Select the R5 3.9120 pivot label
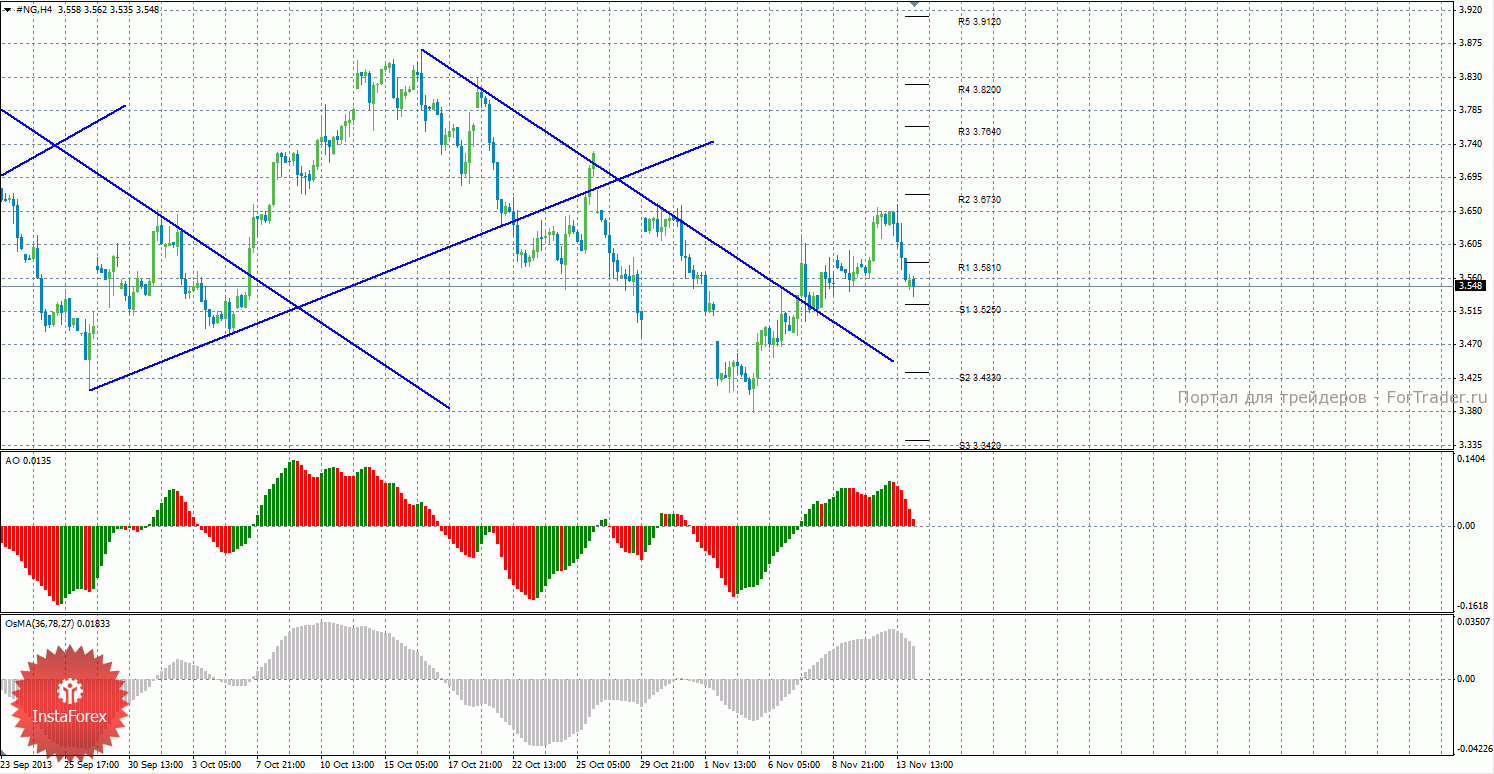 click(979, 21)
